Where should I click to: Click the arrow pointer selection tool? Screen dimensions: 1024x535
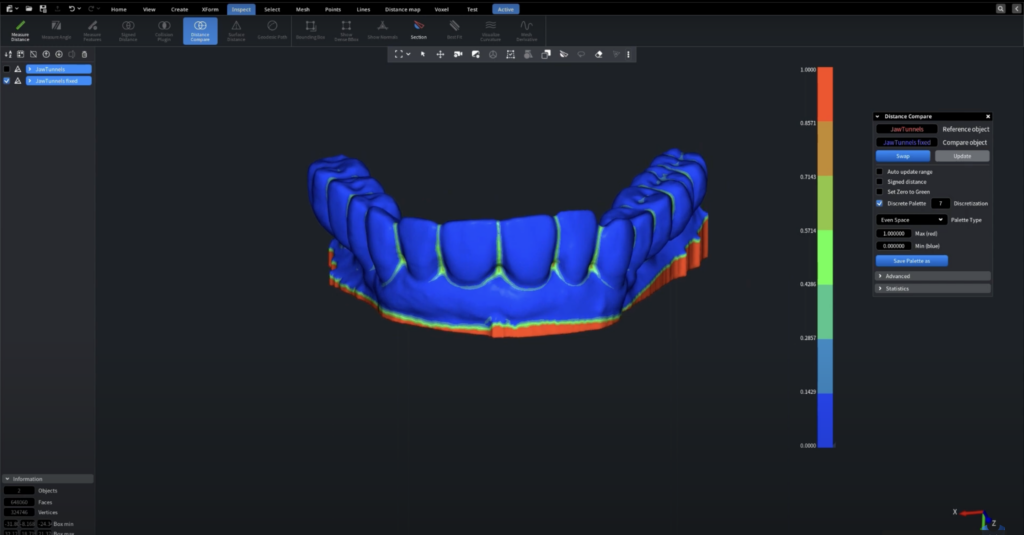(422, 54)
